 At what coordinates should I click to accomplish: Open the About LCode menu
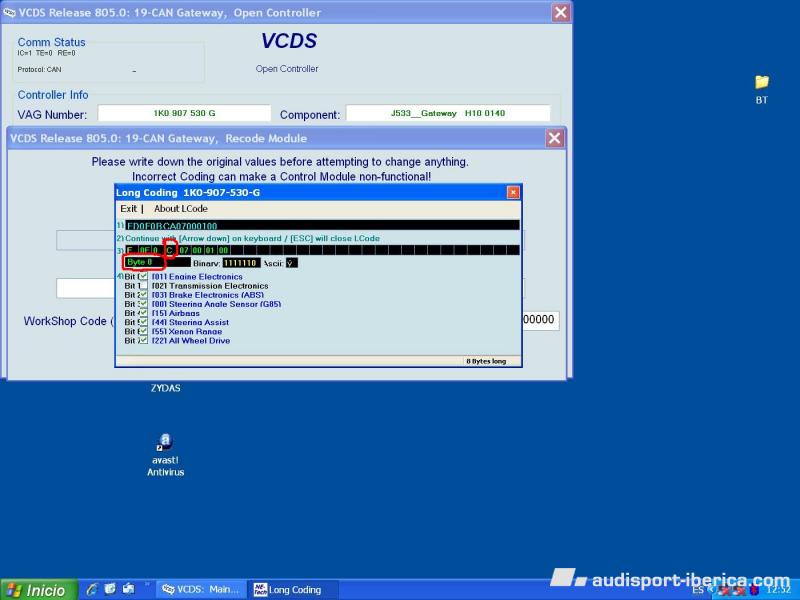click(181, 209)
